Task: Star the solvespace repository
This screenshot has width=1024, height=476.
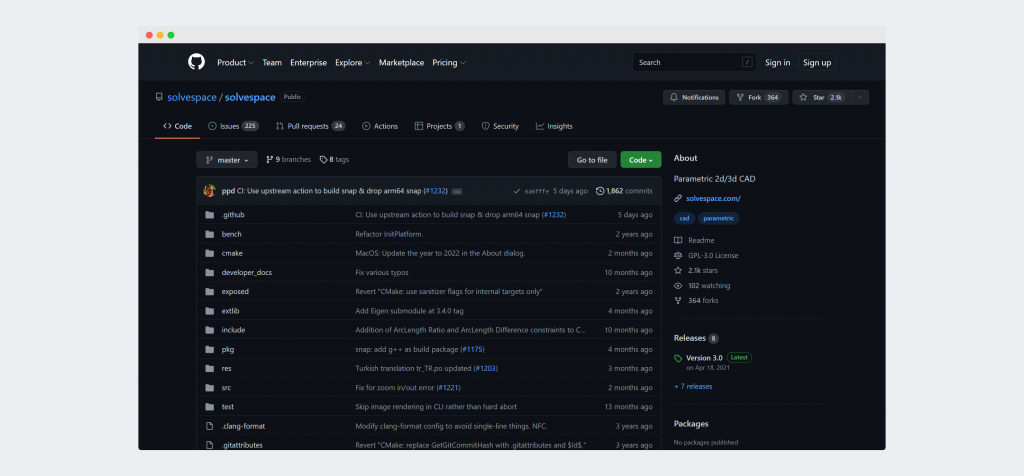Action: click(821, 97)
